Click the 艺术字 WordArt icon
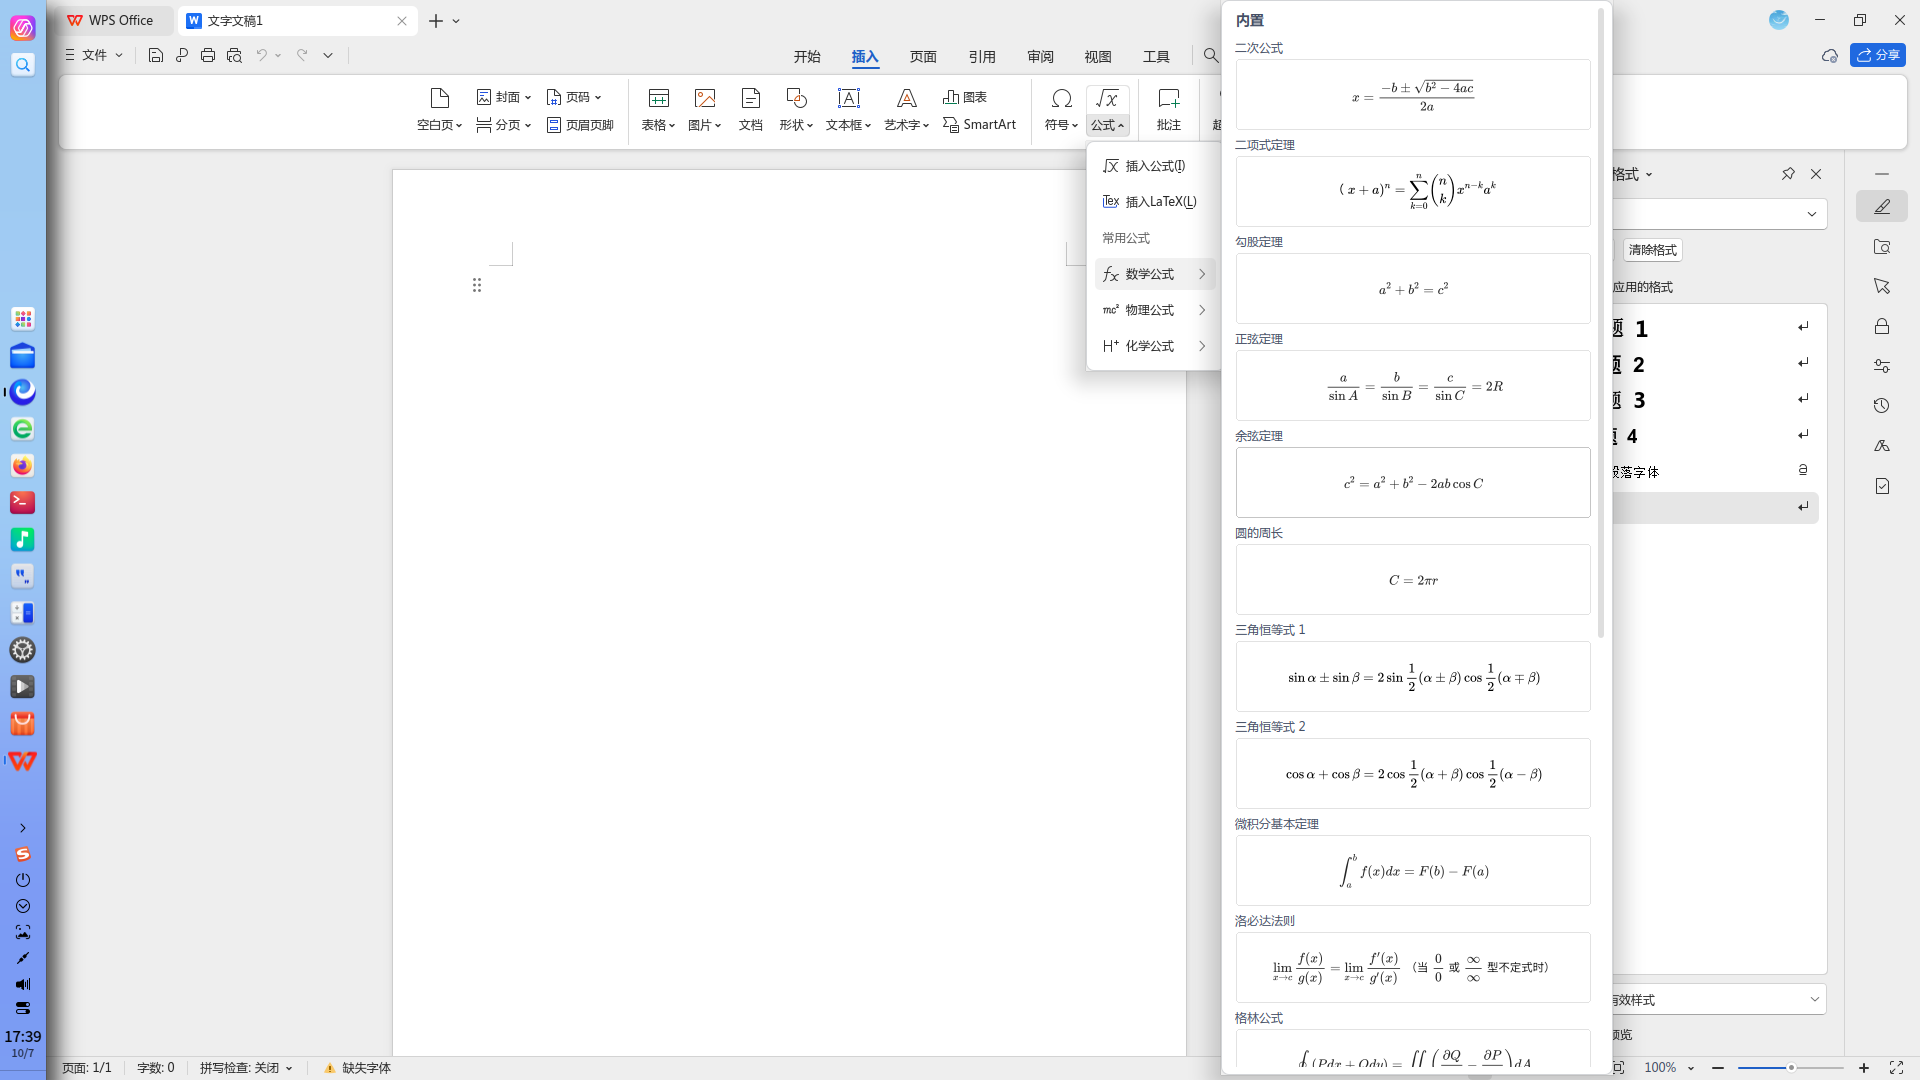 [906, 98]
